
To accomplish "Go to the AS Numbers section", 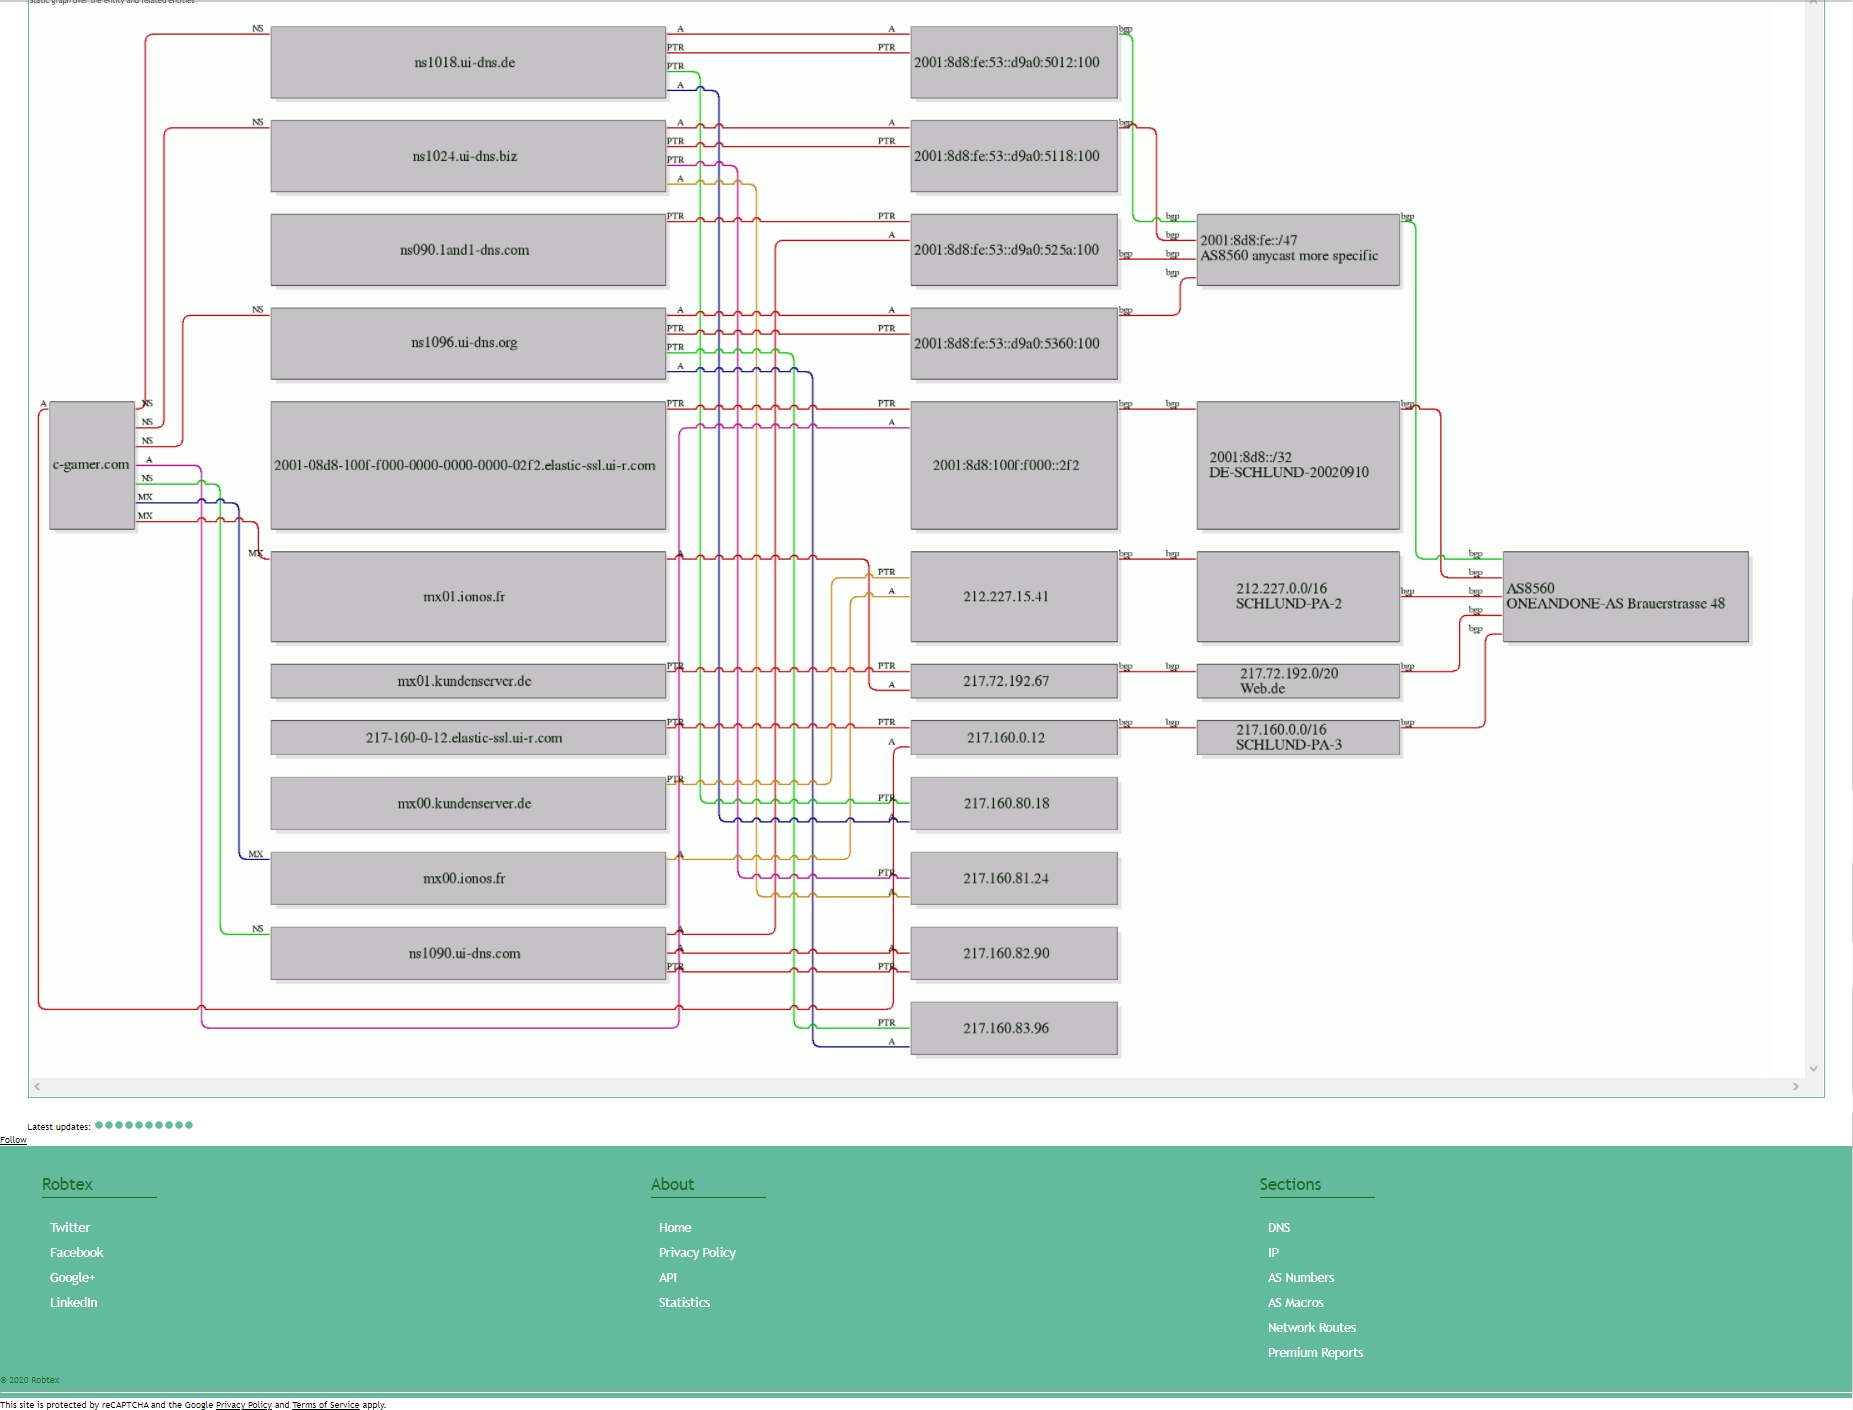I will point(1301,1277).
